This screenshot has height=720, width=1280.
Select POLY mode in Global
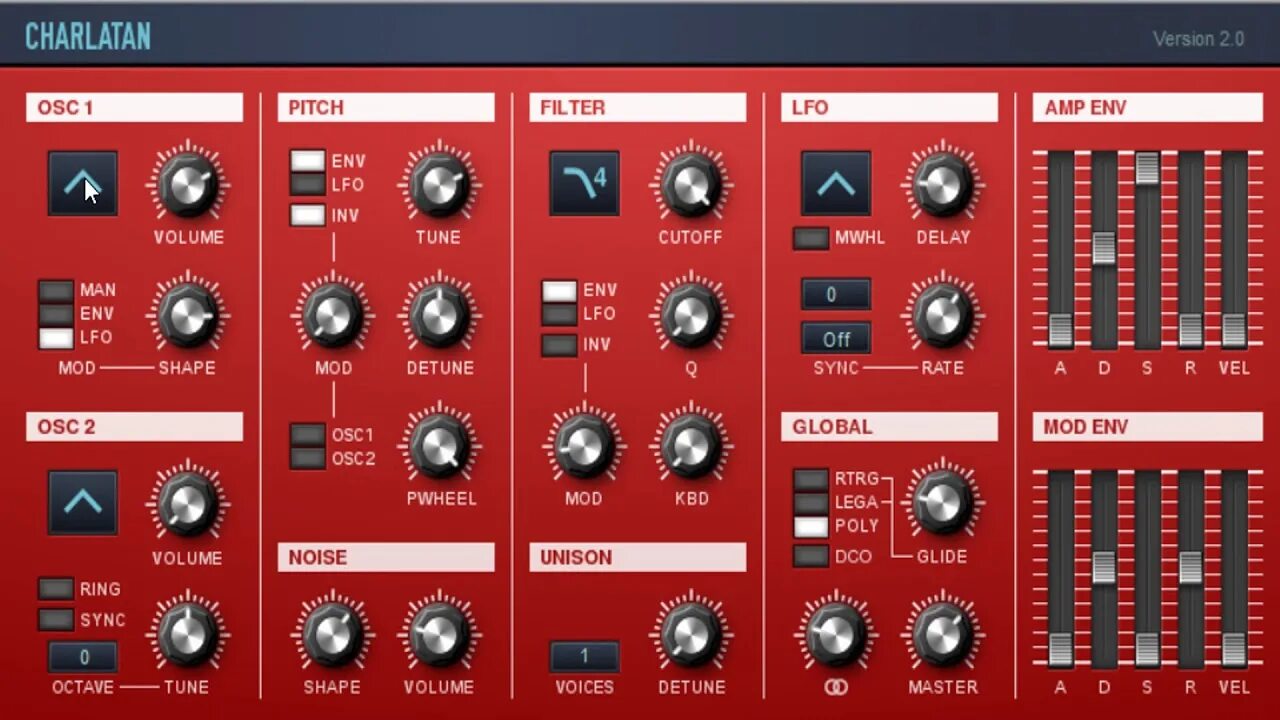click(x=811, y=526)
